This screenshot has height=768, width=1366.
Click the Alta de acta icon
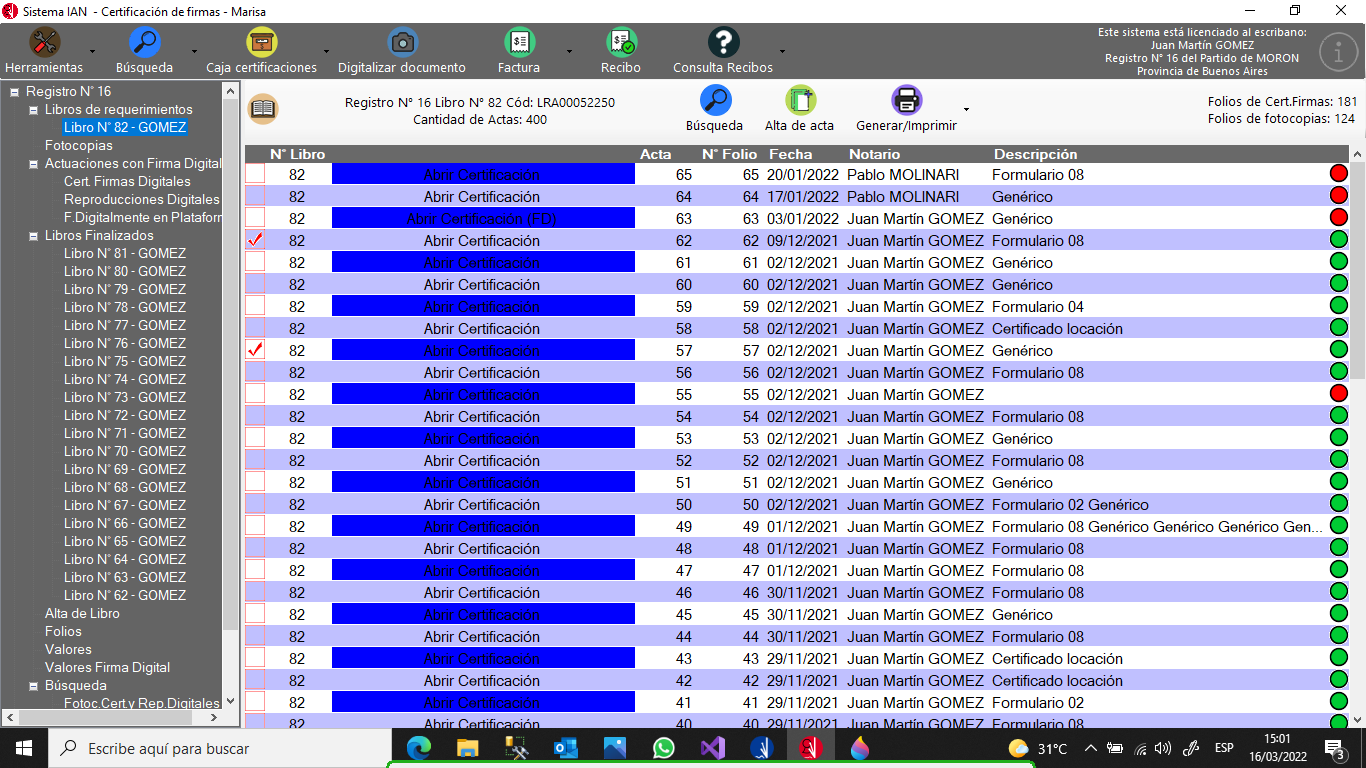(800, 101)
